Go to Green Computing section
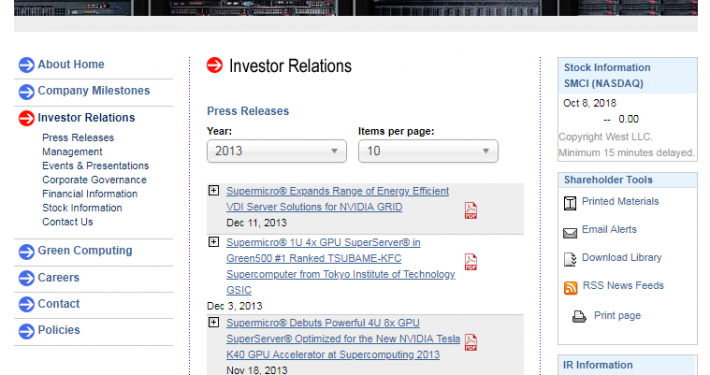This screenshot has width=710, height=375. pyautogui.click(x=85, y=250)
